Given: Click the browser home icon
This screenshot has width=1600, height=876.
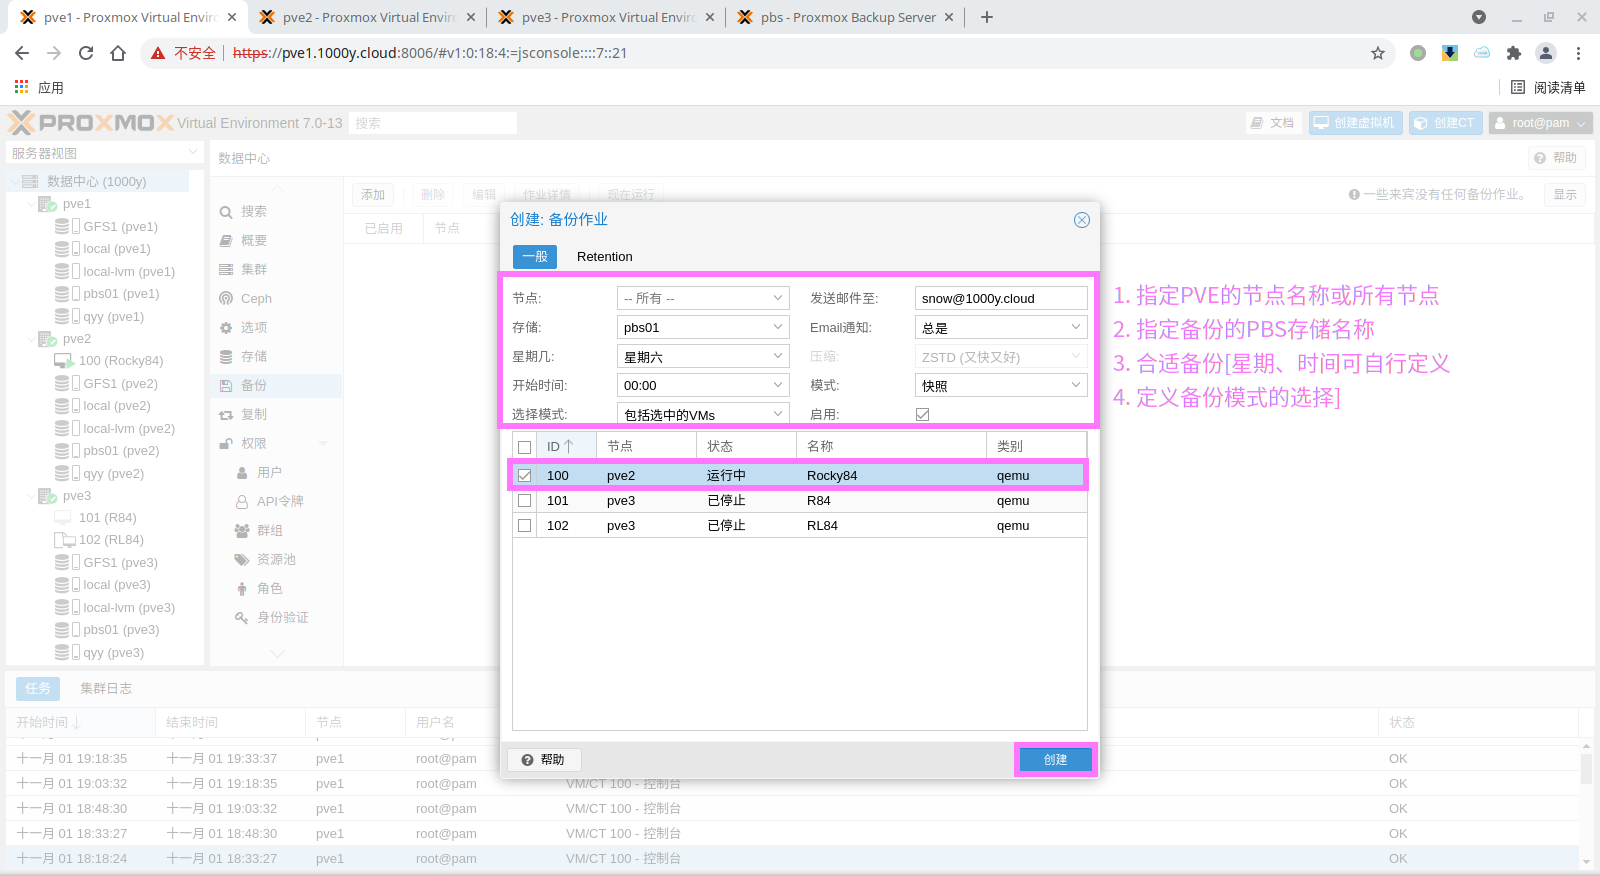Looking at the screenshot, I should pos(118,53).
